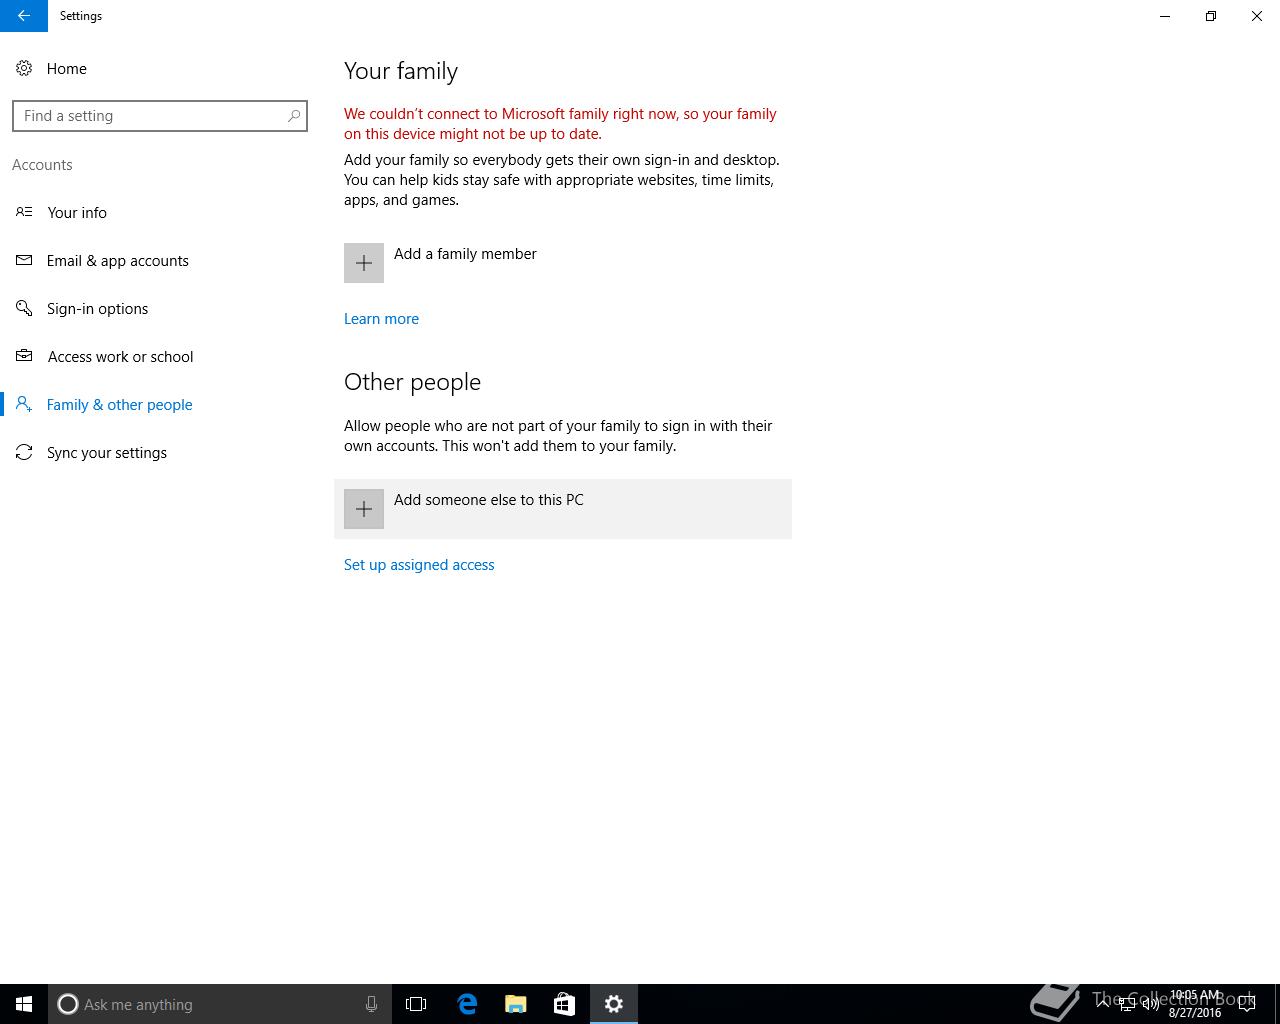
Task: Go back using the Settings back arrow
Action: (x=24, y=16)
